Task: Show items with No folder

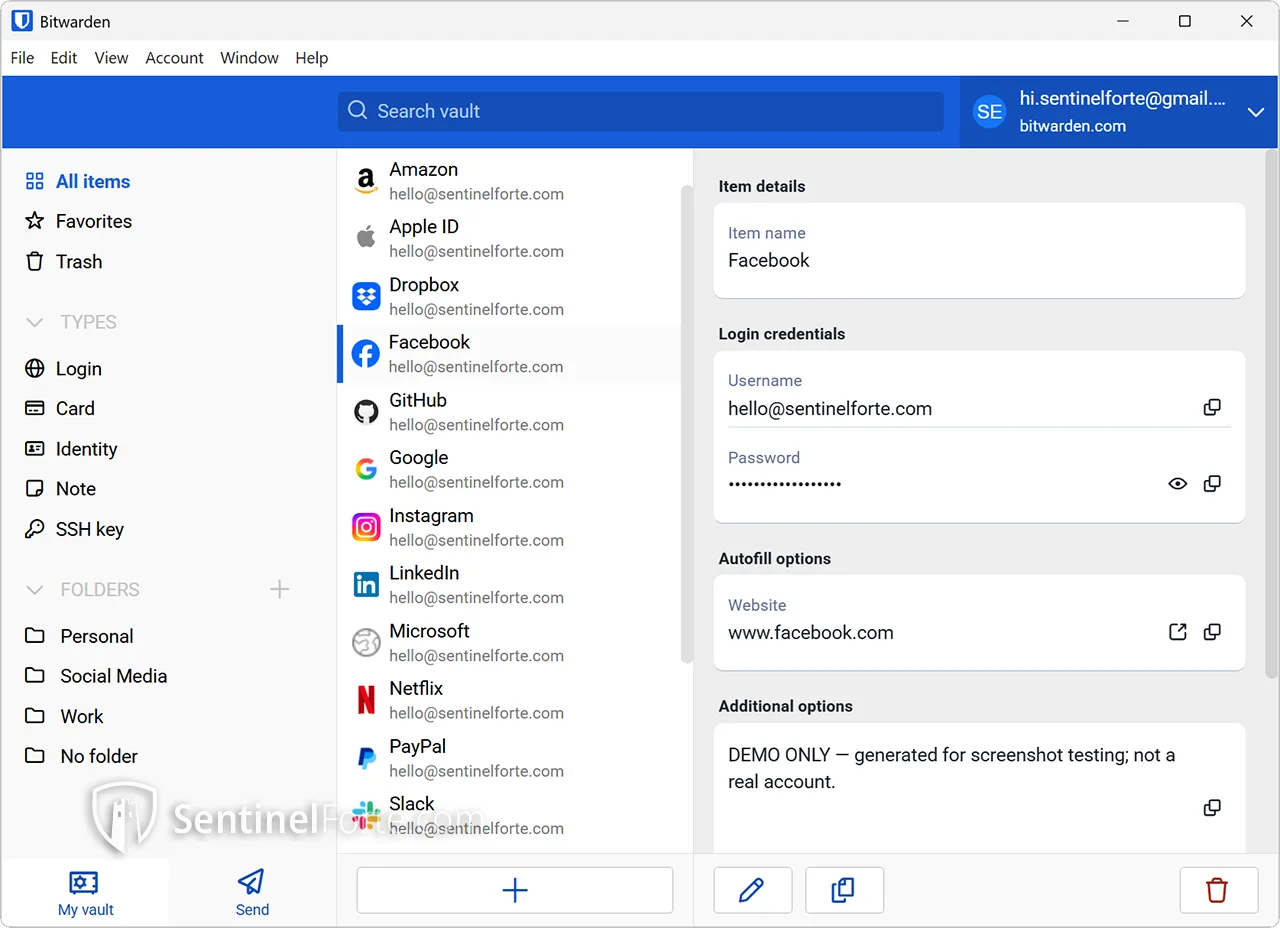Action: 81,756
